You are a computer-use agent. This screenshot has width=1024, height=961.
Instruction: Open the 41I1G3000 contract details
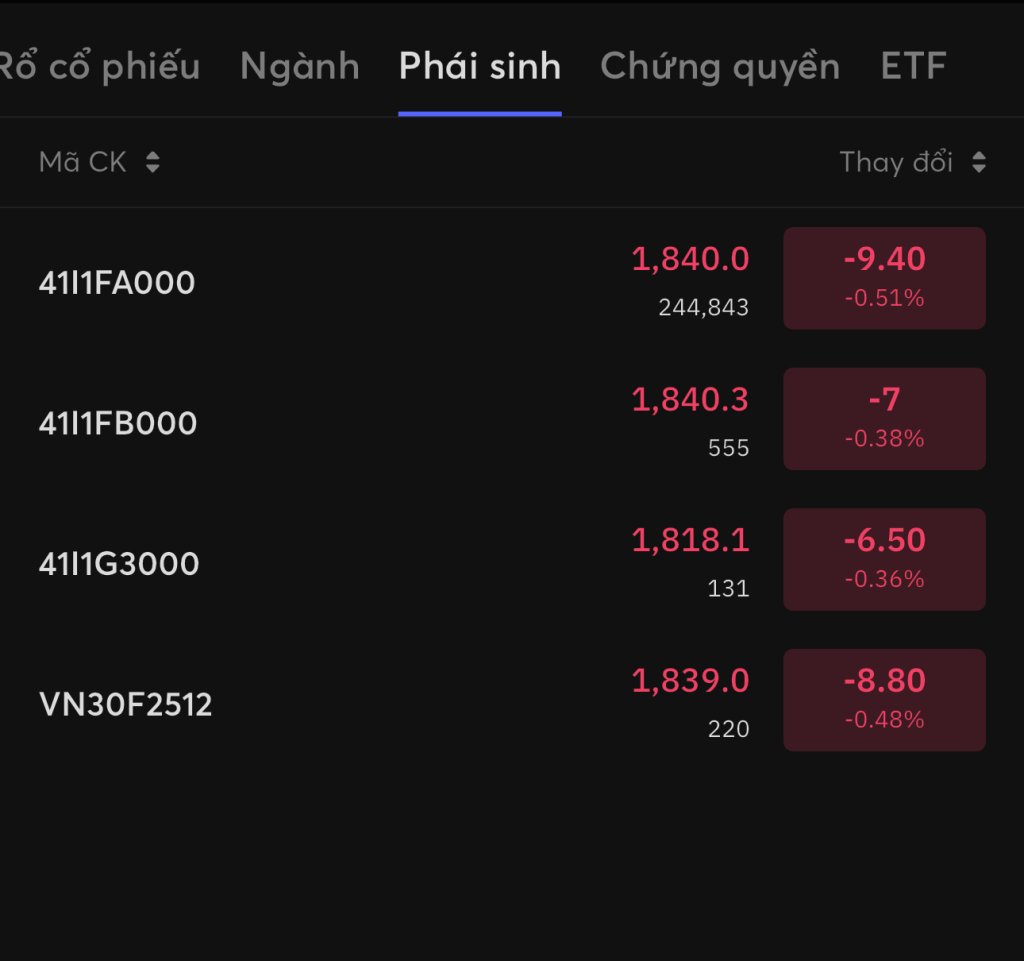coord(119,565)
